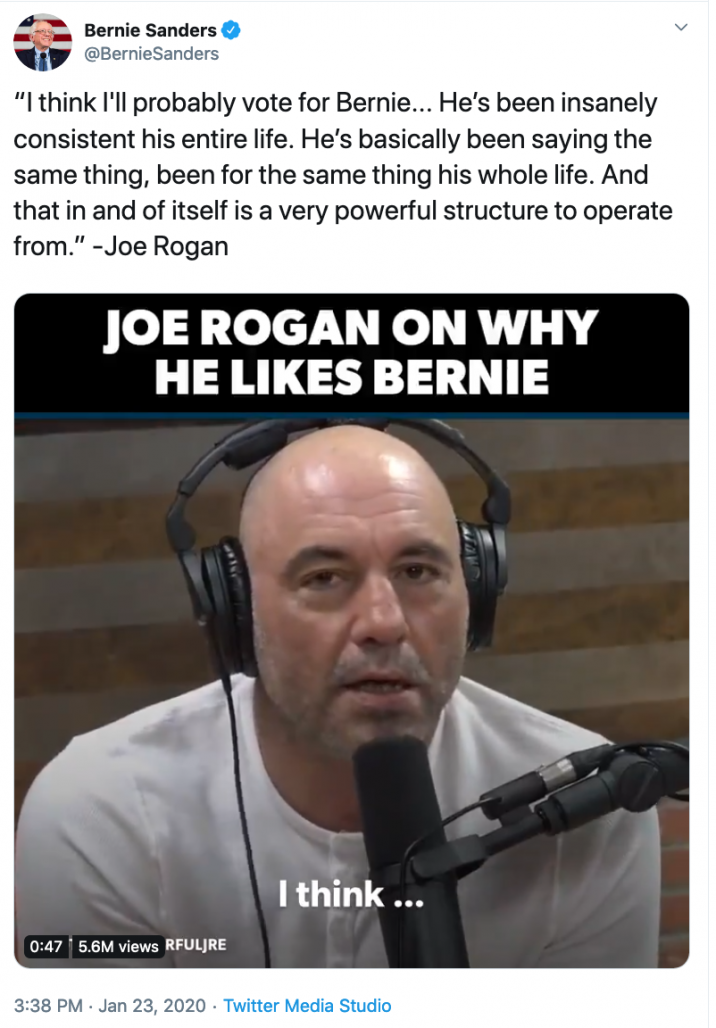Click the microphone in the video frame
The width and height of the screenshot is (716, 1028).
click(x=400, y=839)
